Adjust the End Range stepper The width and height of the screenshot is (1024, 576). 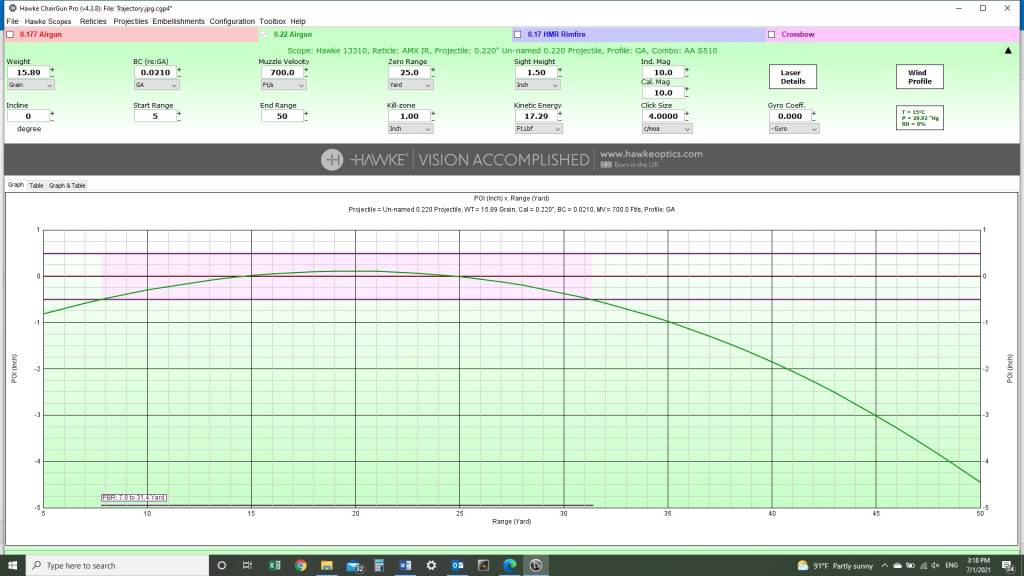[x=306, y=116]
